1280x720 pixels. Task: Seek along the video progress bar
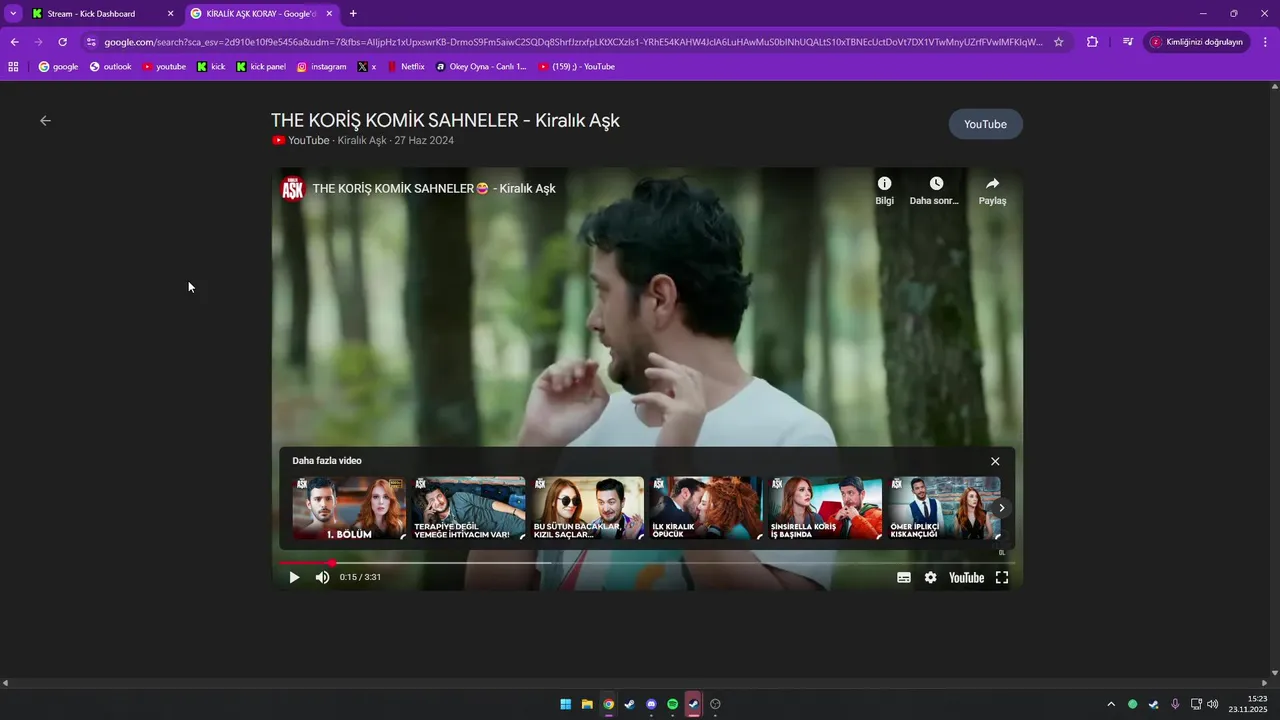click(646, 563)
